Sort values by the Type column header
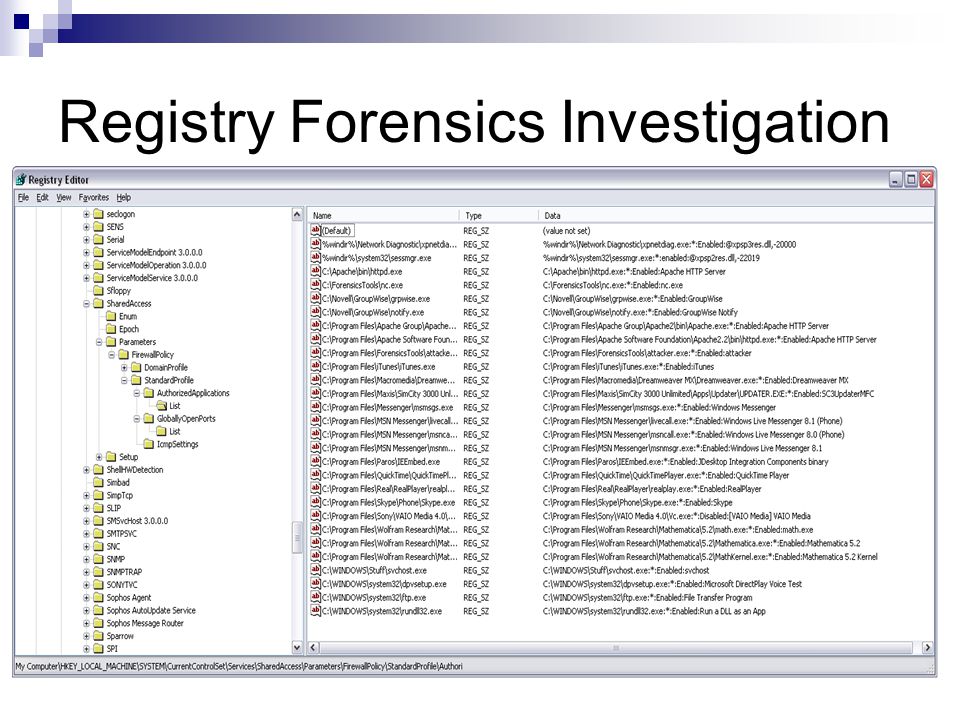 (498, 216)
